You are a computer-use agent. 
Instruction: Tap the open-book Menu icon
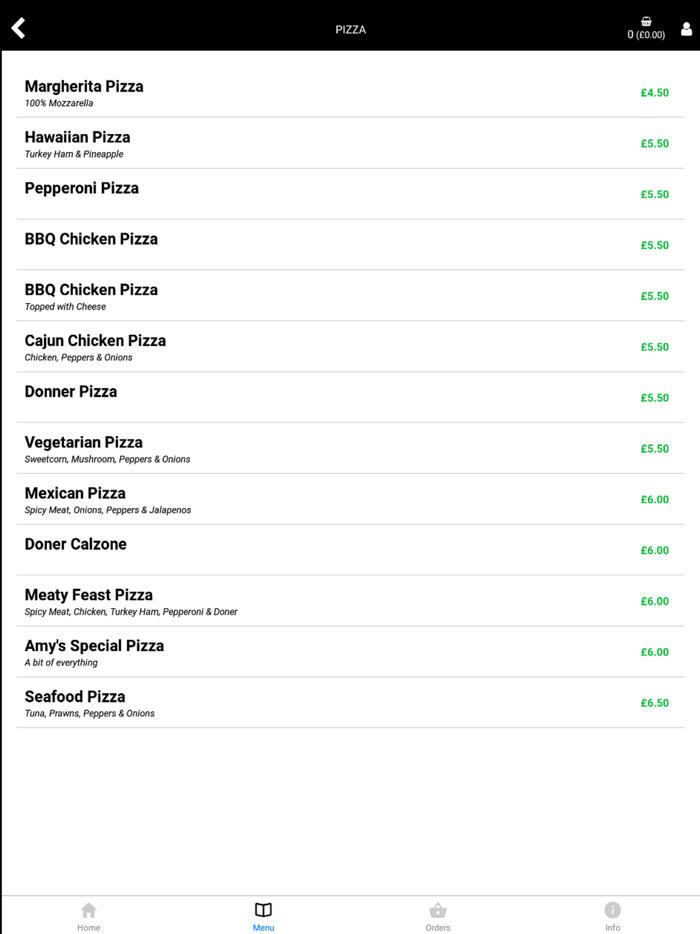coord(263,911)
